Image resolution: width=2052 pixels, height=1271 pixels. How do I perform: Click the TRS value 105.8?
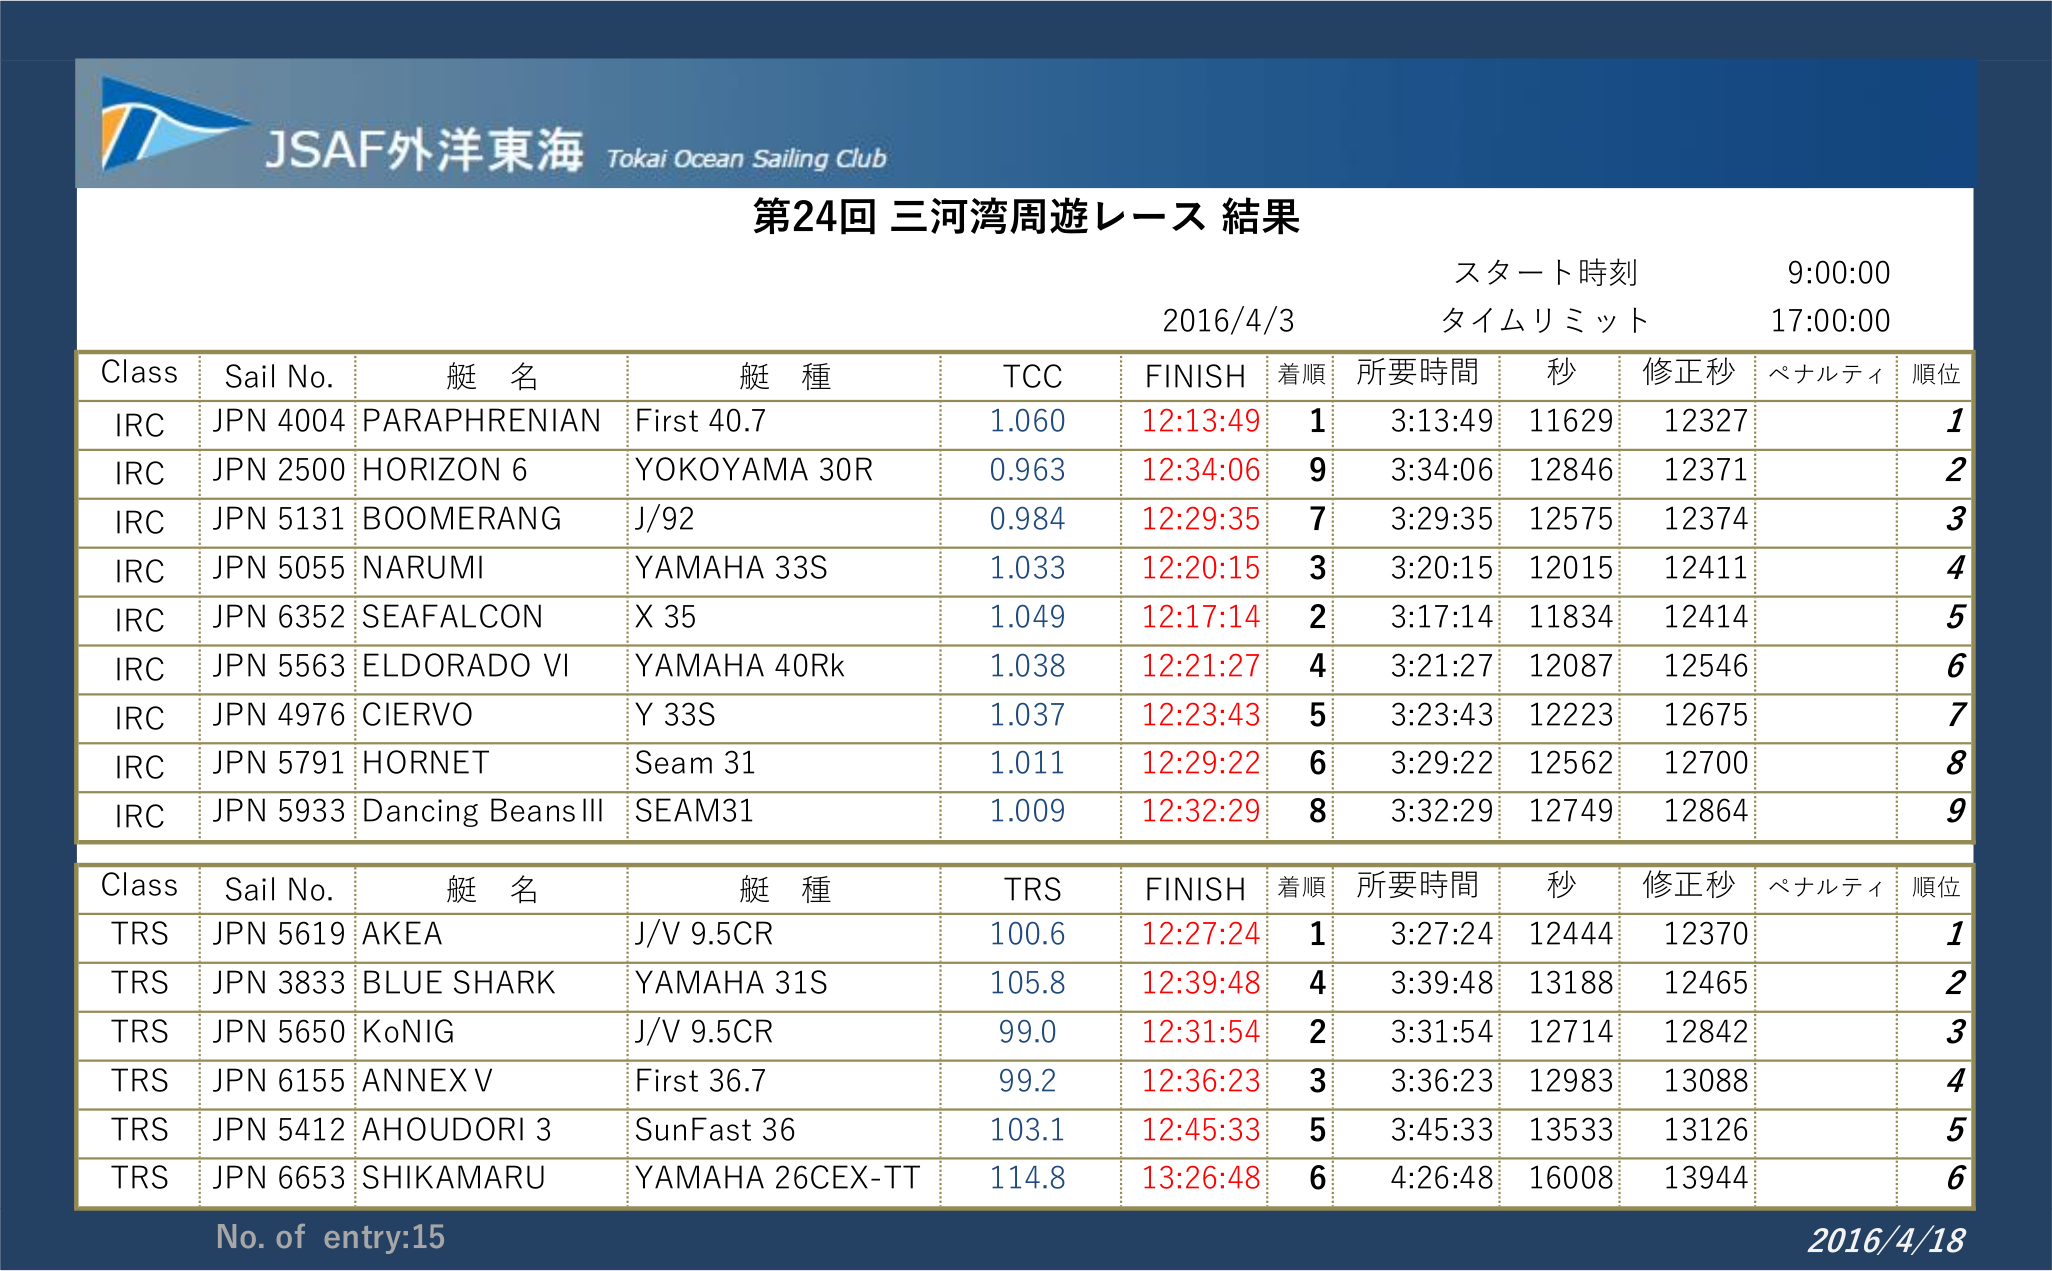tap(1027, 983)
